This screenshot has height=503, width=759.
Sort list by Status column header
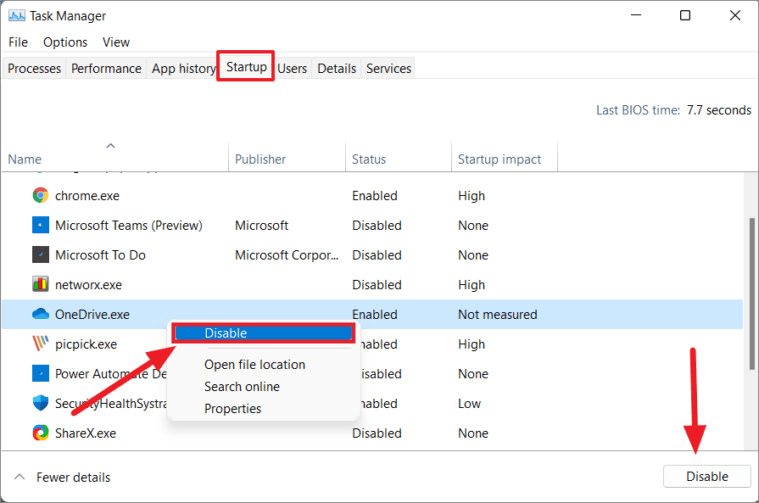(x=369, y=159)
